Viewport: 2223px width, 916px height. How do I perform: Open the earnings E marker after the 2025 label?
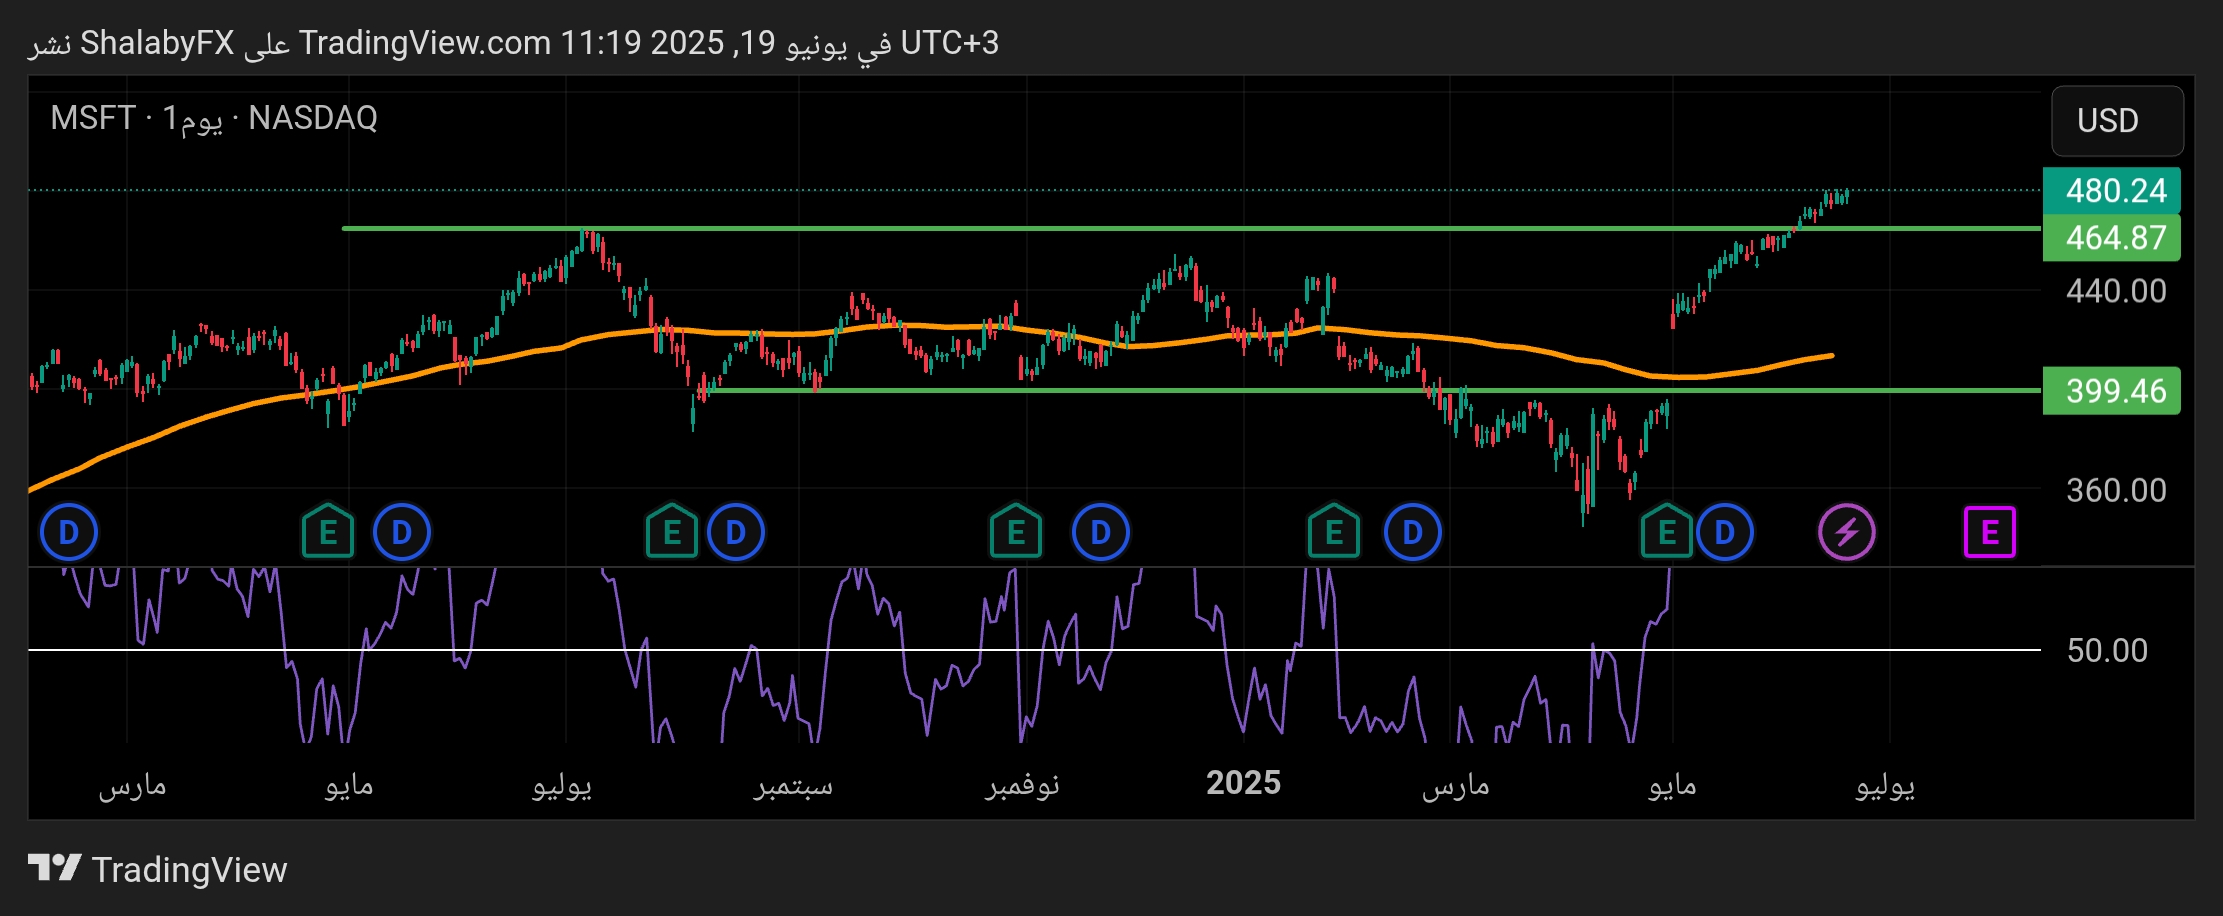(1334, 532)
